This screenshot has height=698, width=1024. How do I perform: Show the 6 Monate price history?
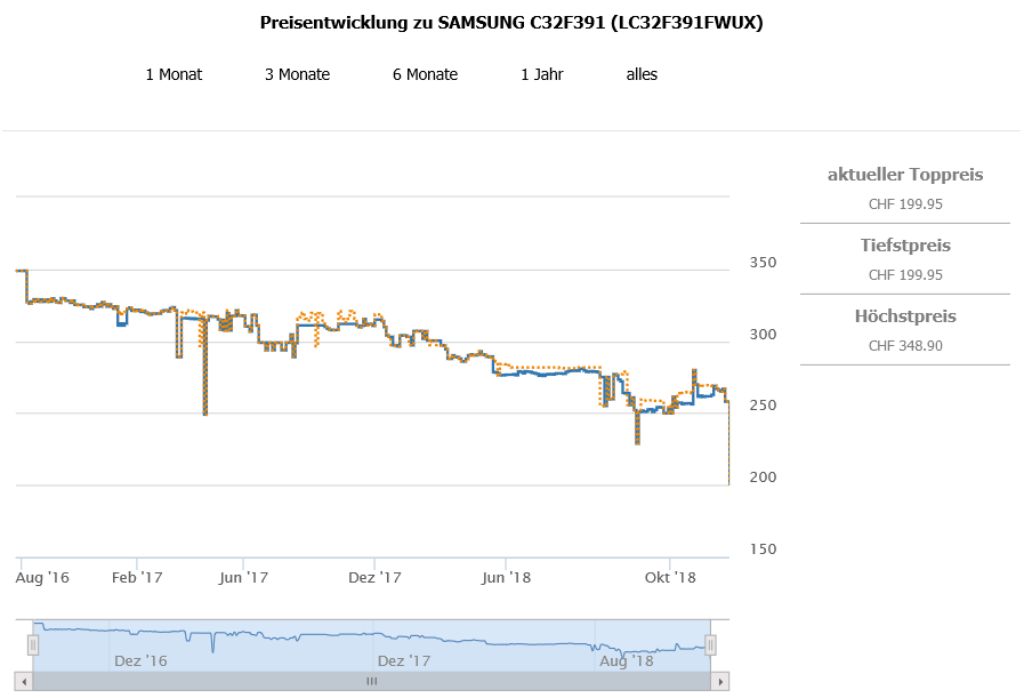pos(425,74)
